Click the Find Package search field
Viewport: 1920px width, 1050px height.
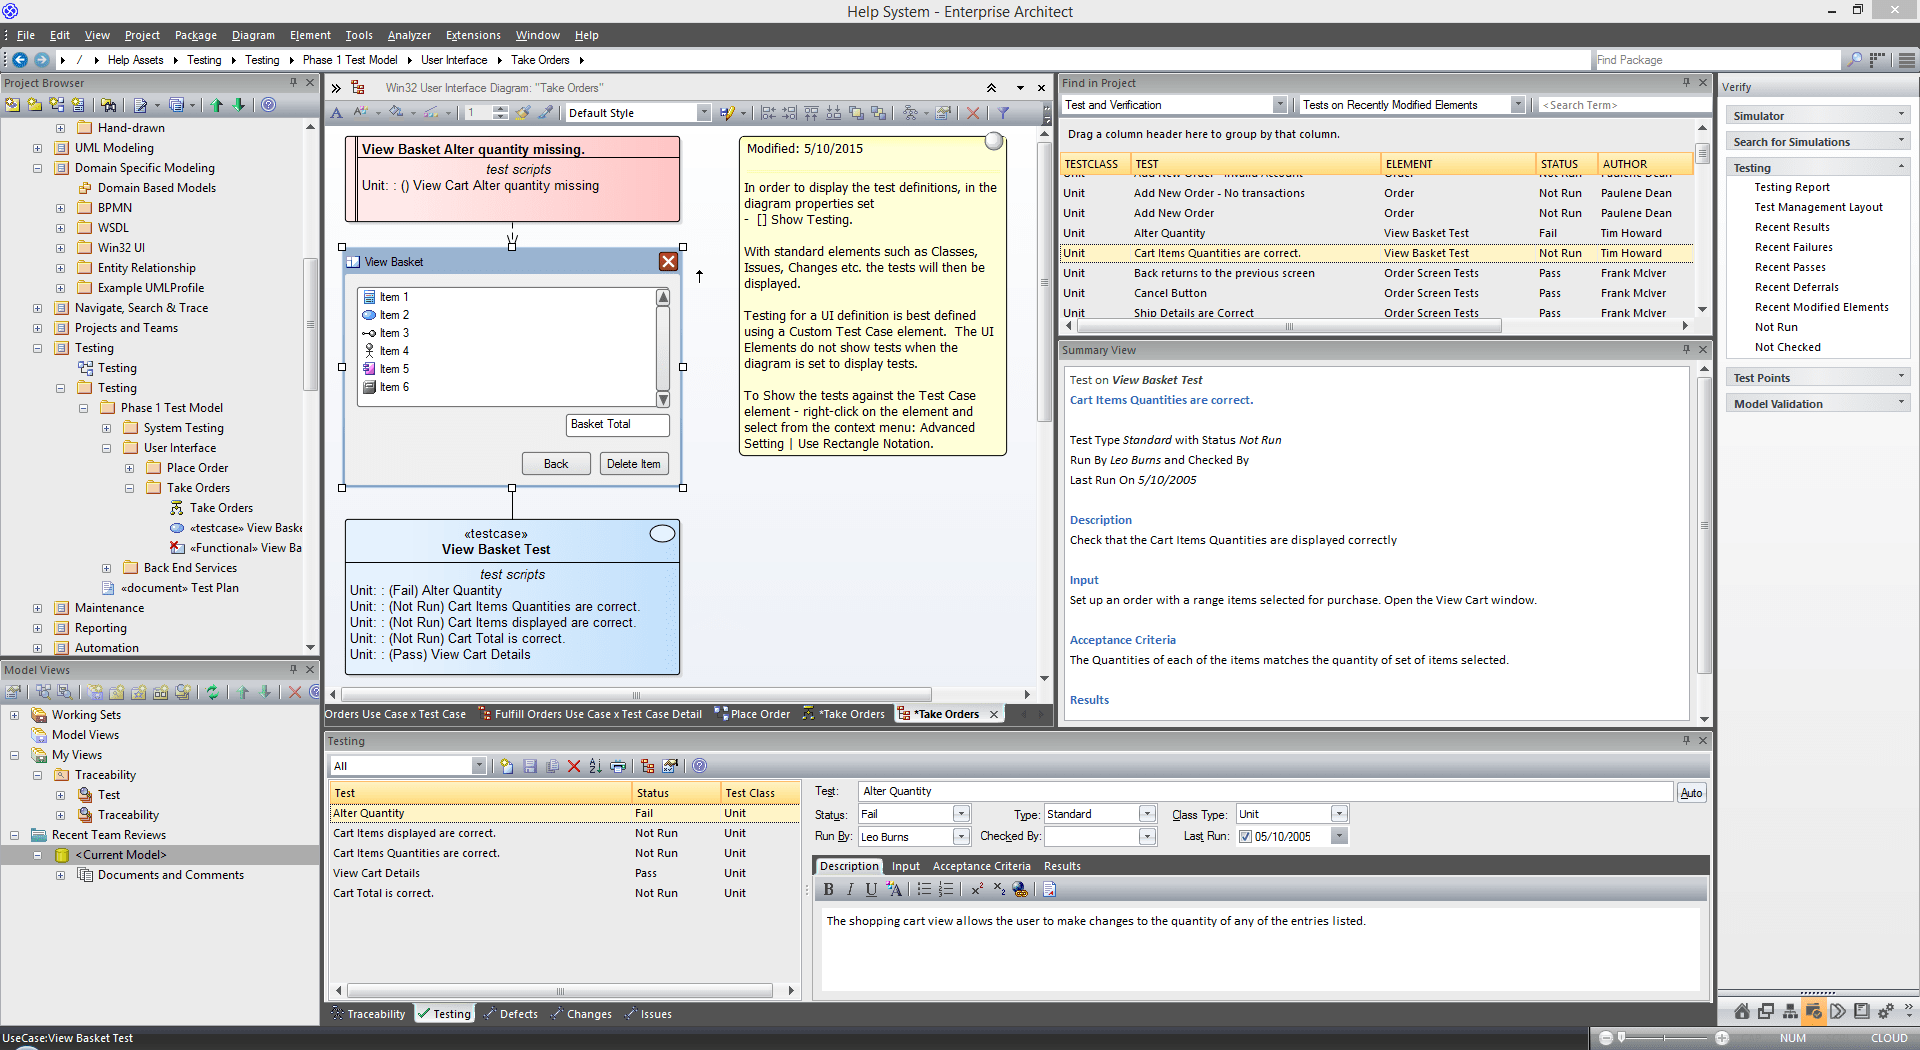[x=1716, y=60]
